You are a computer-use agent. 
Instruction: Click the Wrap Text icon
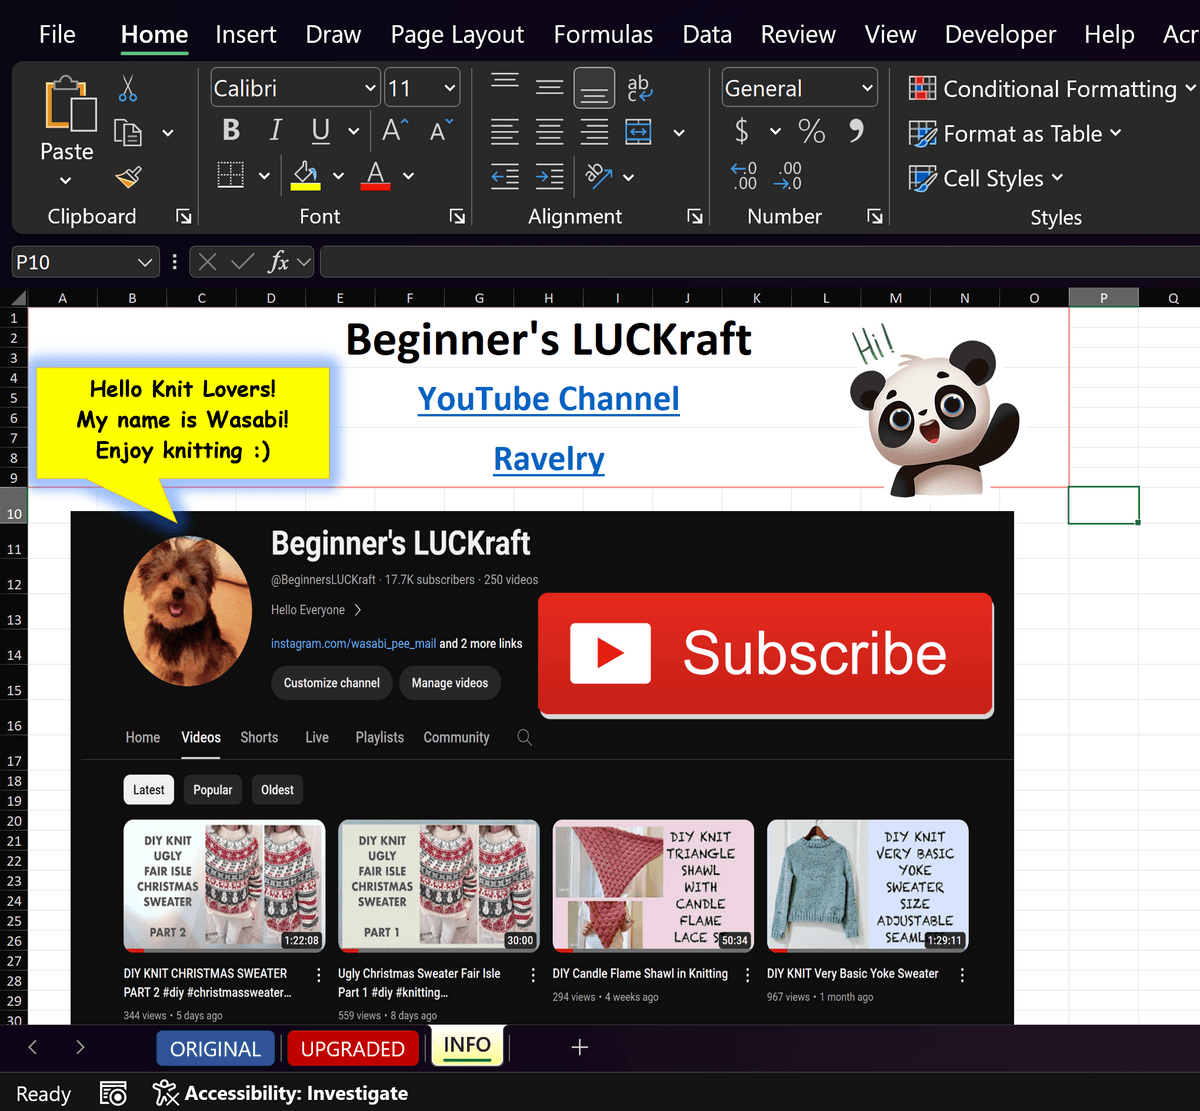pyautogui.click(x=638, y=89)
